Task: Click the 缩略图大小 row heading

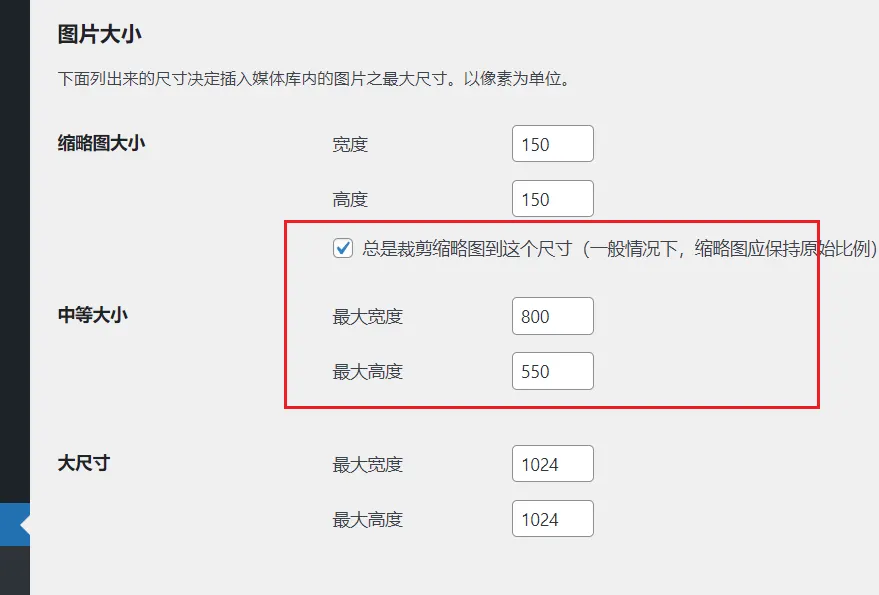Action: [101, 143]
